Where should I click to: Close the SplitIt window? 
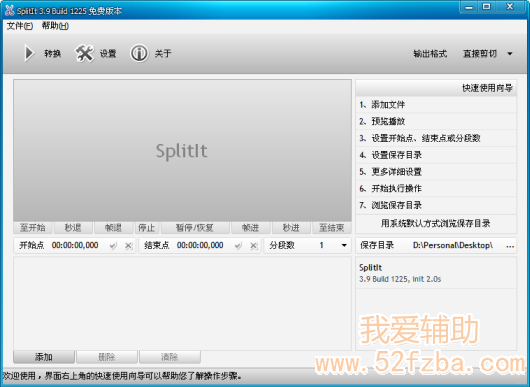tap(510, 7)
